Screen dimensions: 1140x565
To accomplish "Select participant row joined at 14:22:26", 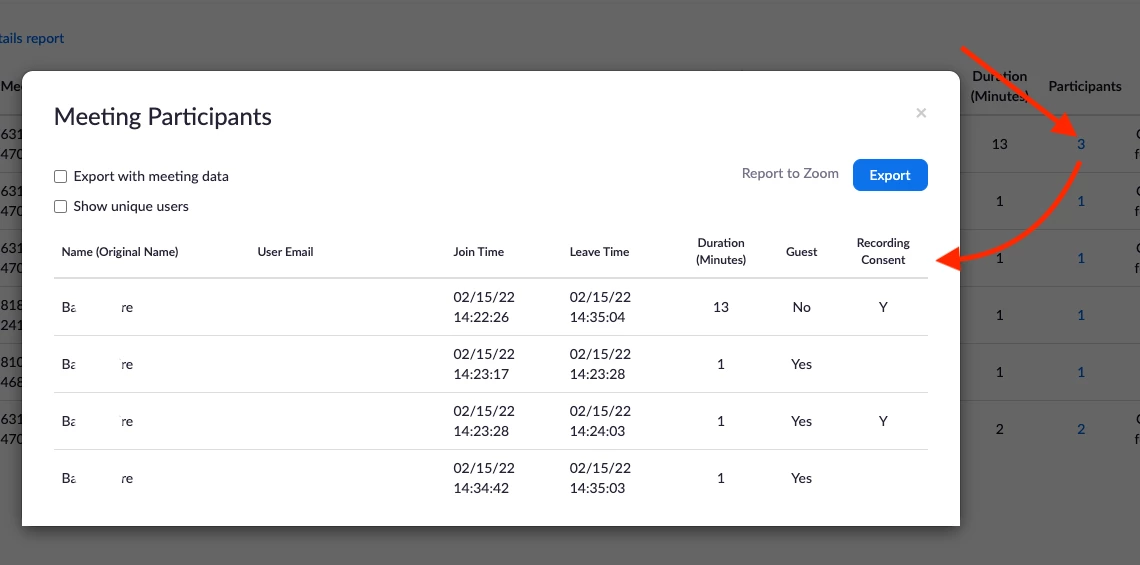I will pos(491,307).
